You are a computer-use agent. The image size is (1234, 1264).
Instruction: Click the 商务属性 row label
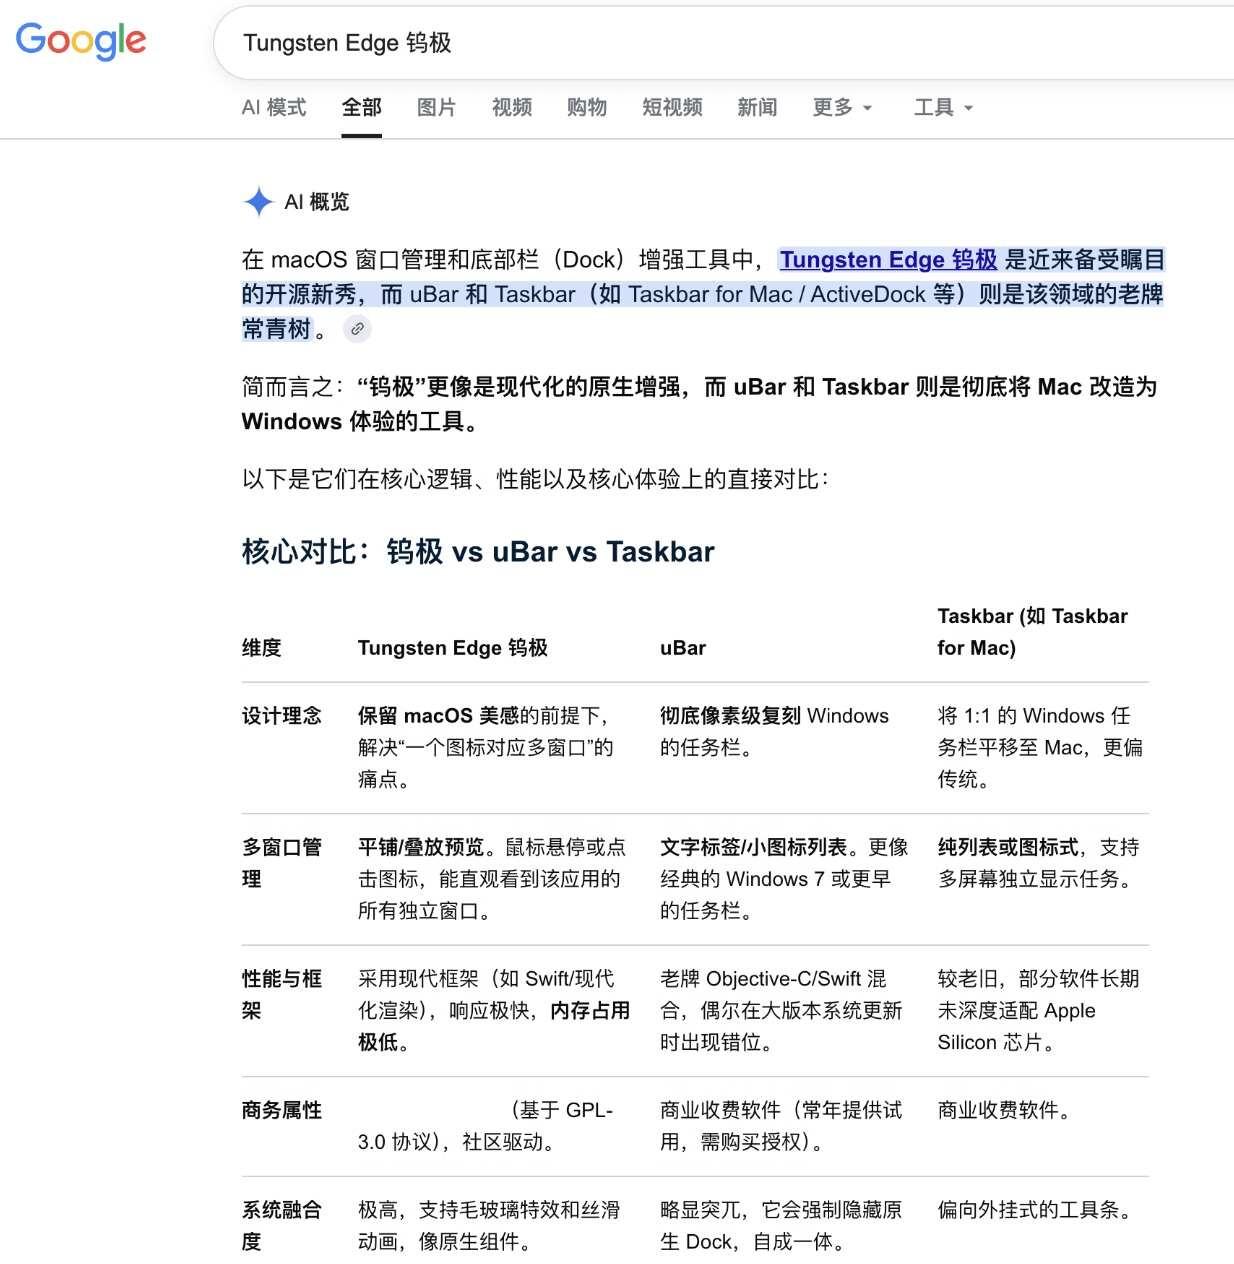(x=282, y=1111)
